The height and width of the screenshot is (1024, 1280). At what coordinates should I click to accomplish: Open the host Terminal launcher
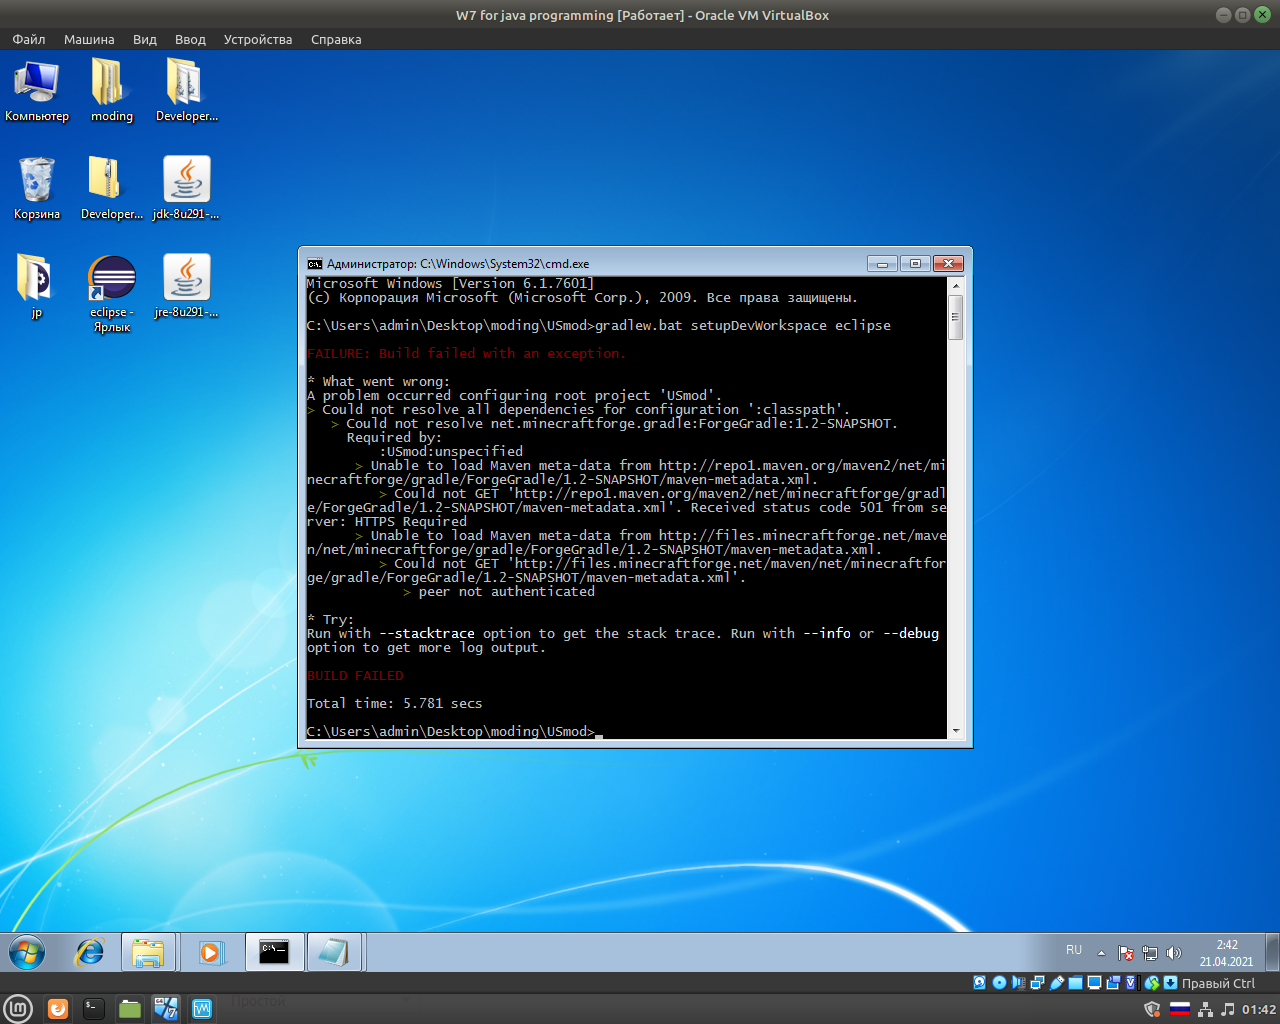point(93,1009)
